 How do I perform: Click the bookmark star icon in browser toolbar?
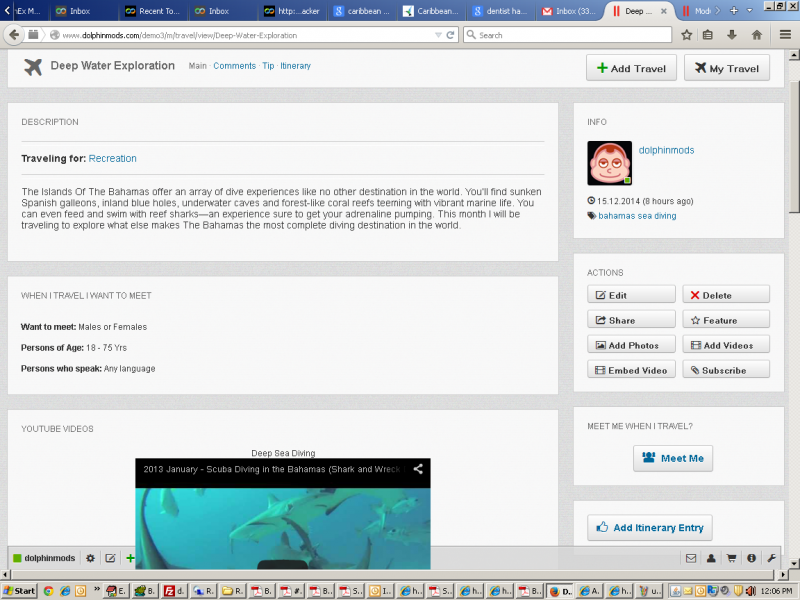[x=687, y=35]
